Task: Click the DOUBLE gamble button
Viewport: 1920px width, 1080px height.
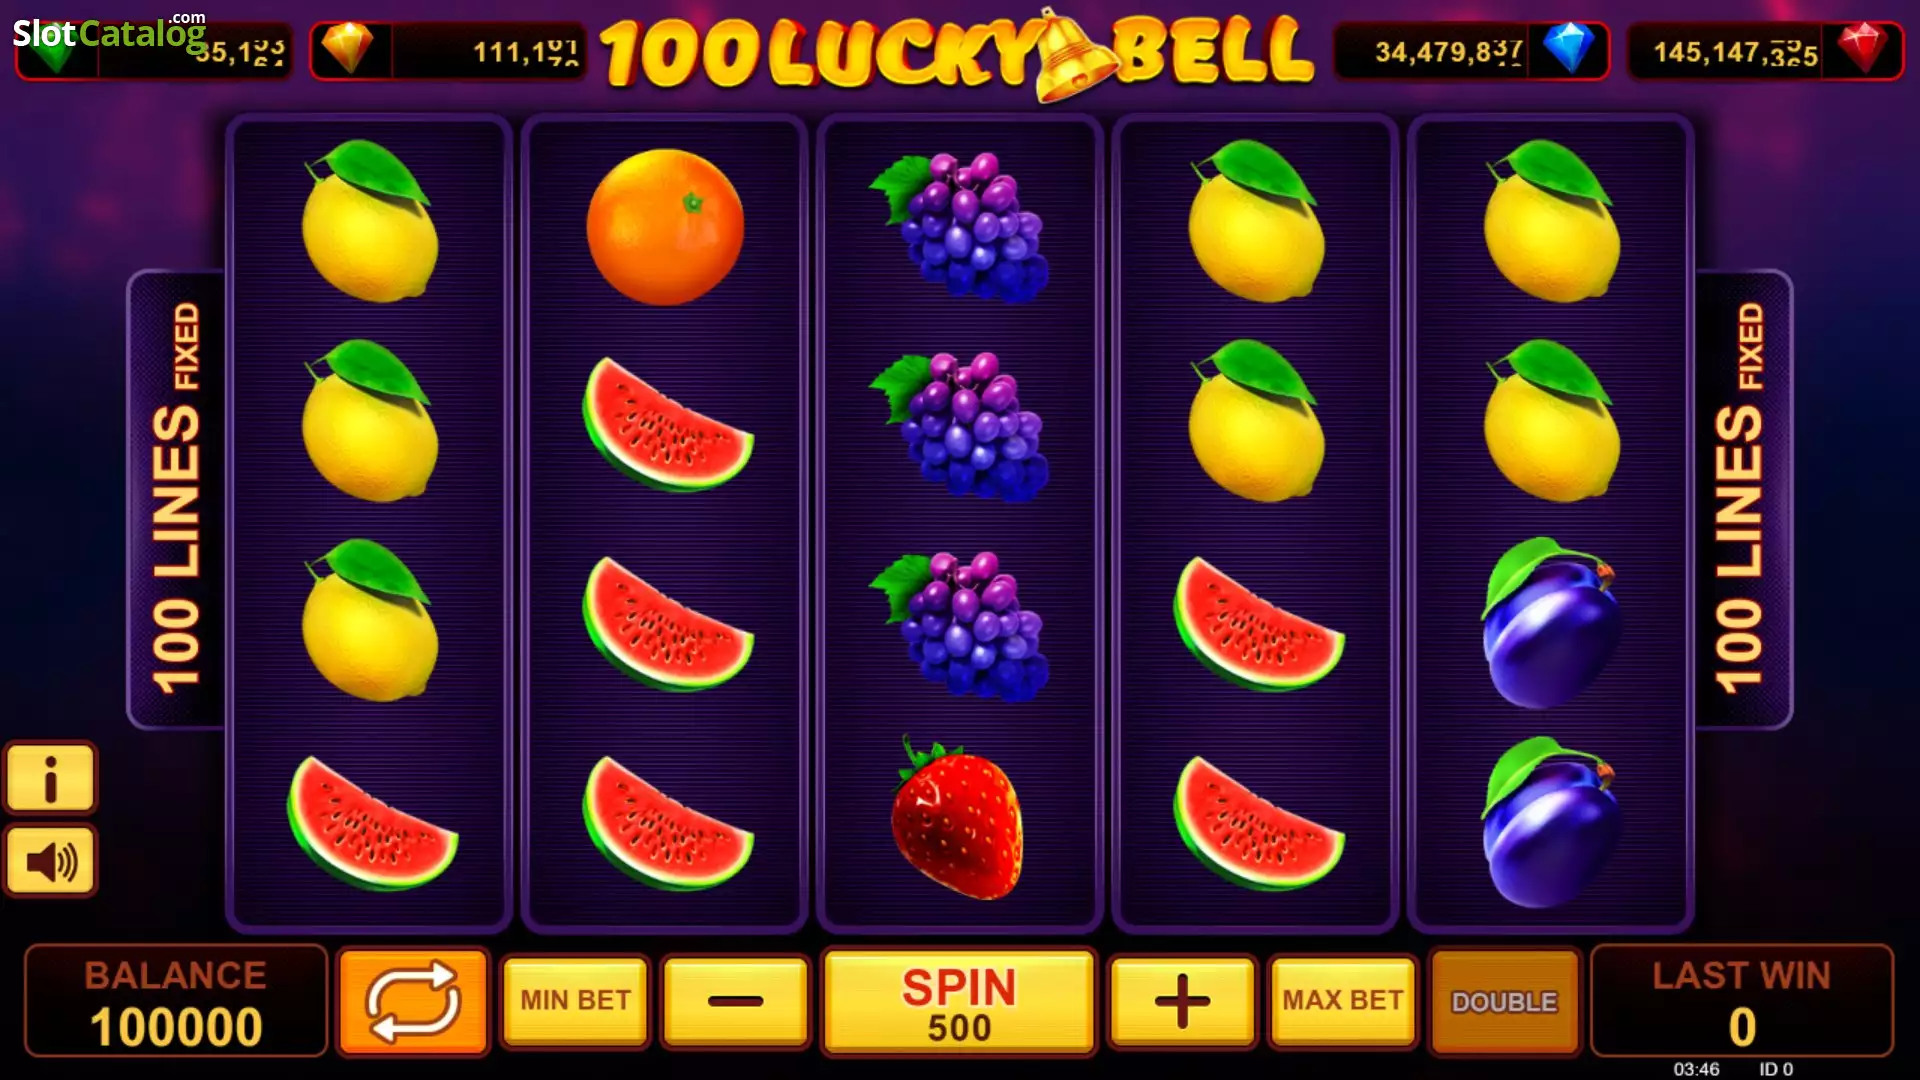Action: pyautogui.click(x=1504, y=1001)
